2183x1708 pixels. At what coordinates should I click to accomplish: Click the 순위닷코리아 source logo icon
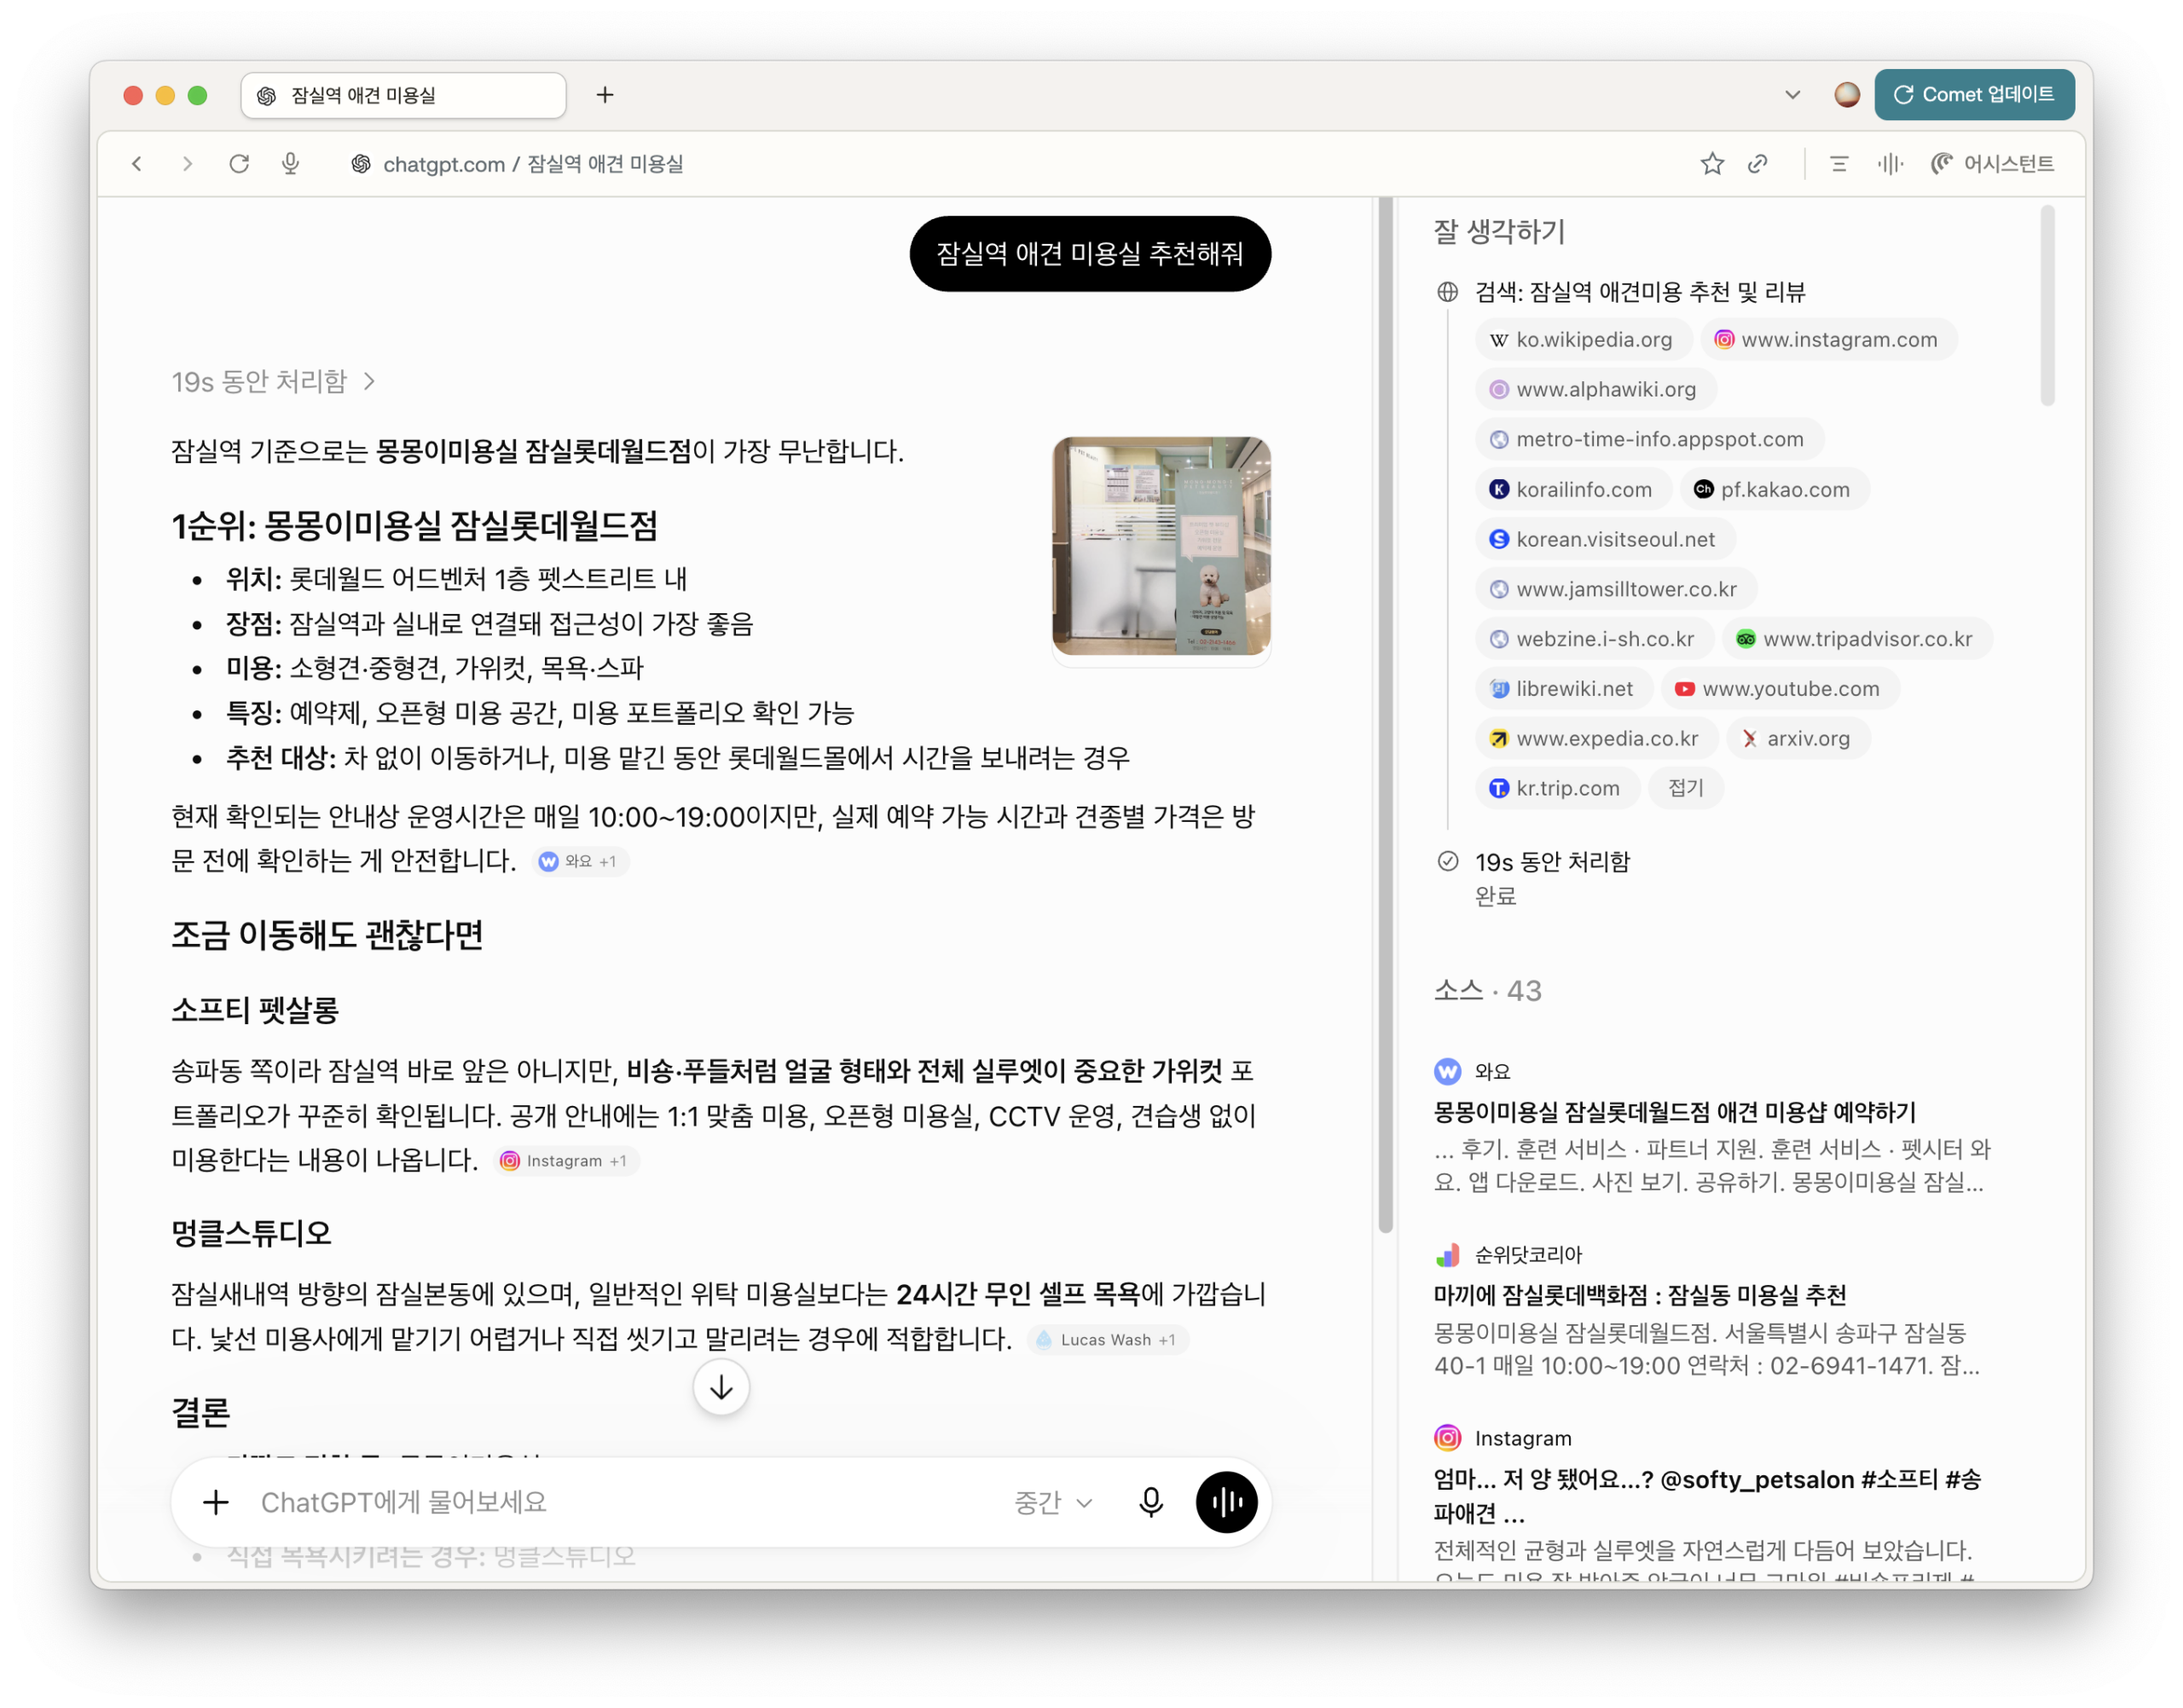(1446, 1254)
